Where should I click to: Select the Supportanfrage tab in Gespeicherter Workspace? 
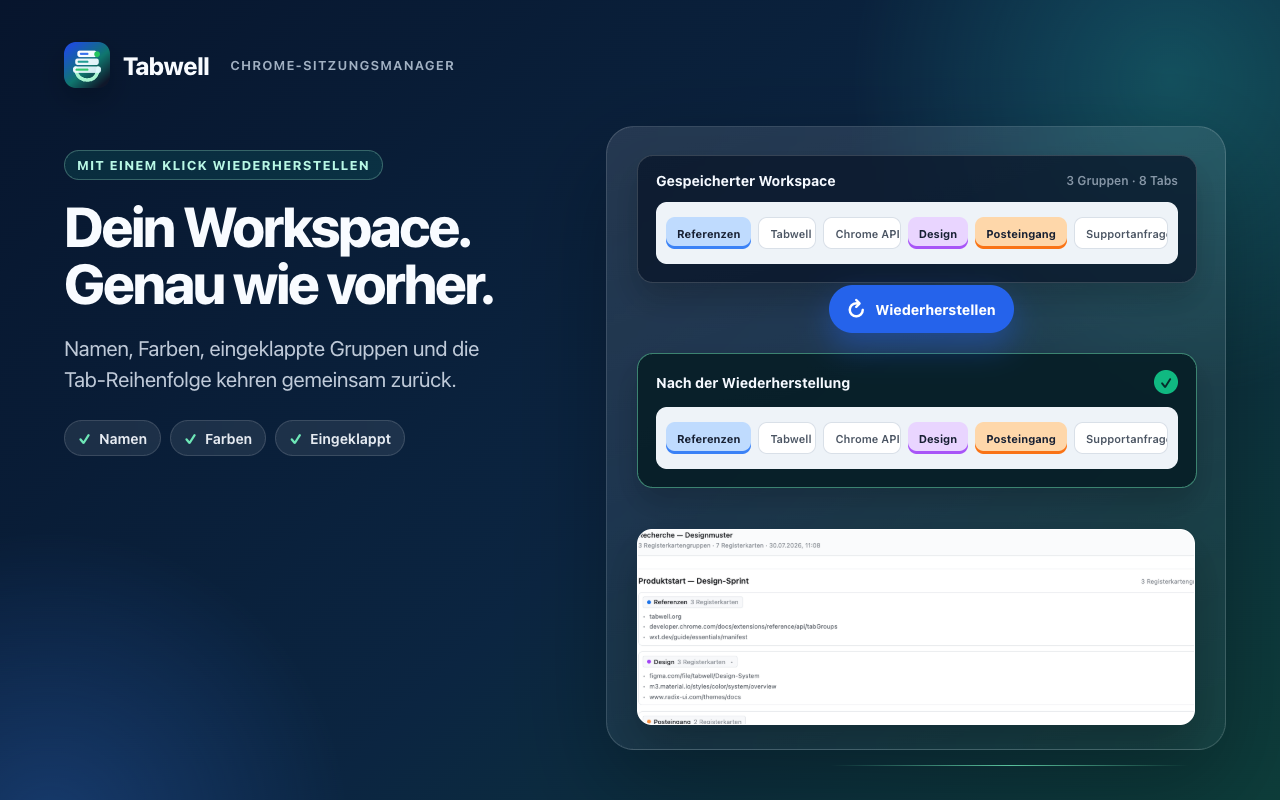(x=1121, y=234)
